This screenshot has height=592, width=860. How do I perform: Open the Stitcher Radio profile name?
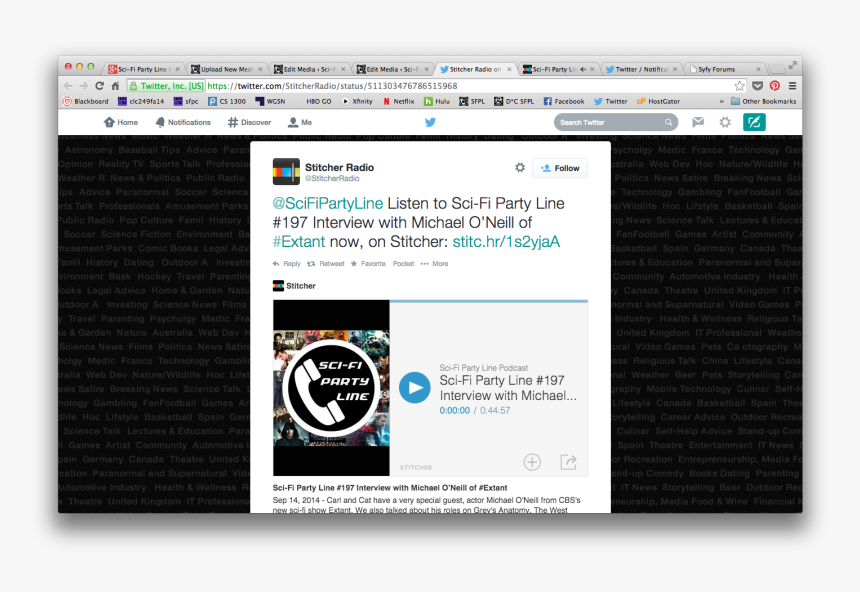click(340, 167)
